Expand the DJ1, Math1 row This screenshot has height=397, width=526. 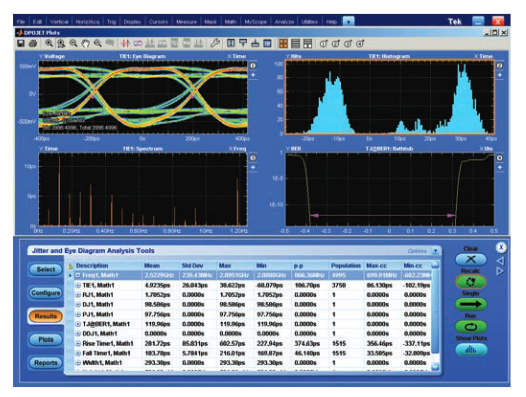[x=78, y=305]
